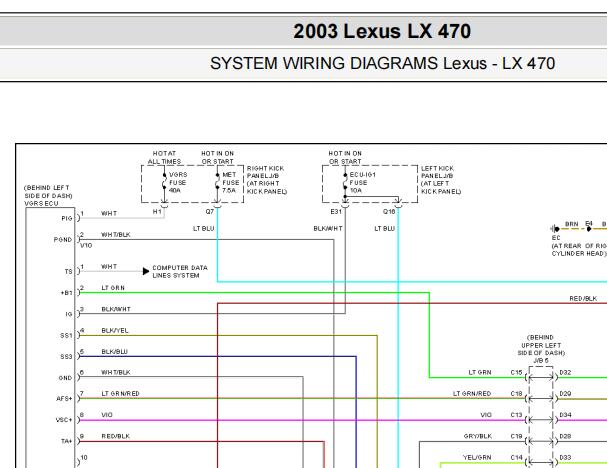607x468 pixels.
Task: Select junction pin 'C13'
Action: coord(516,415)
